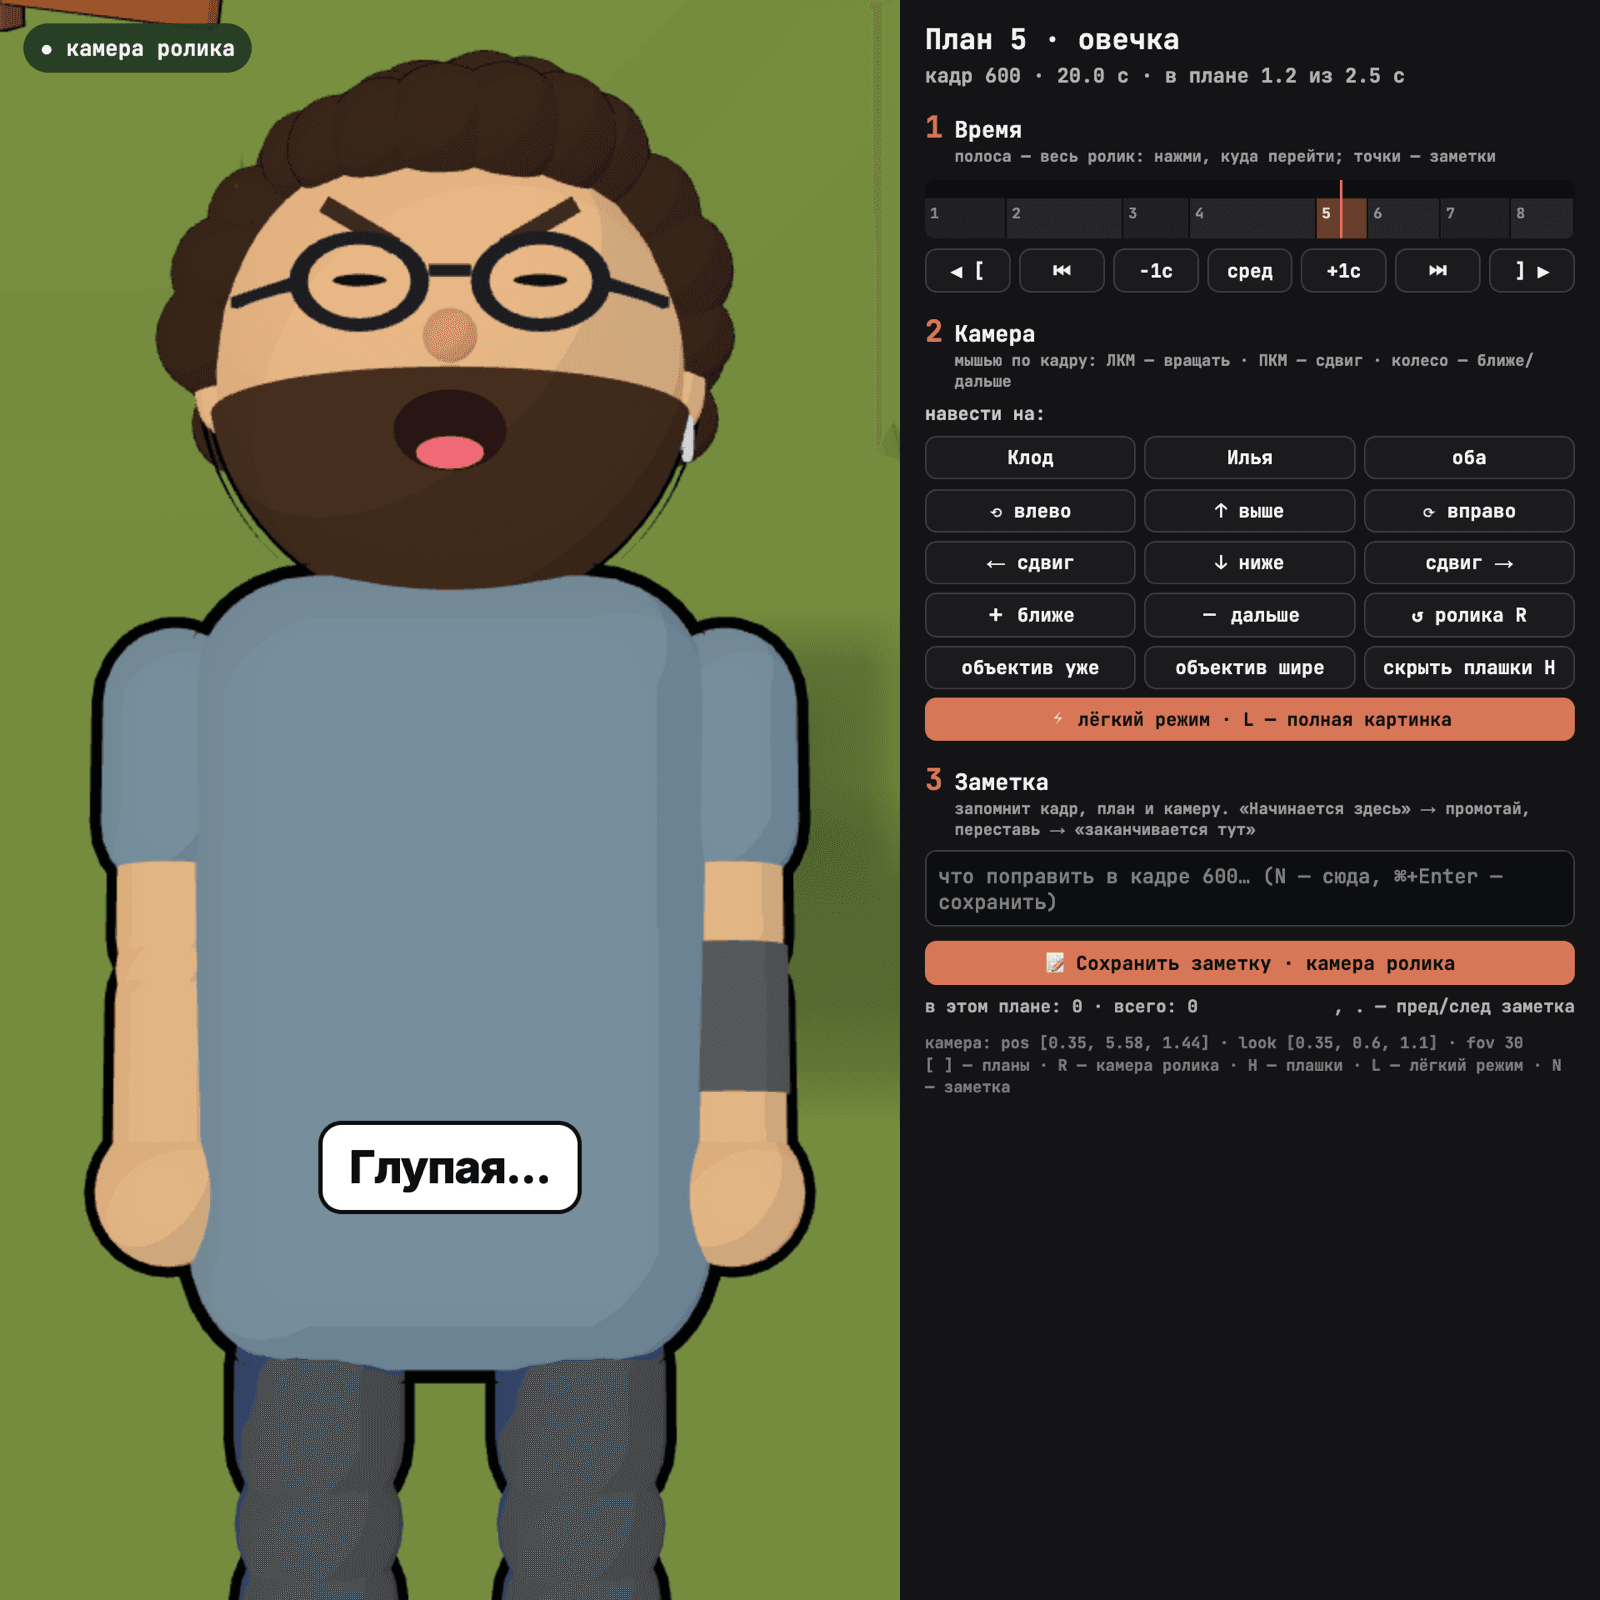Skip to the start of the shot
Screen dimensions: 1600x1600
click(x=1061, y=271)
